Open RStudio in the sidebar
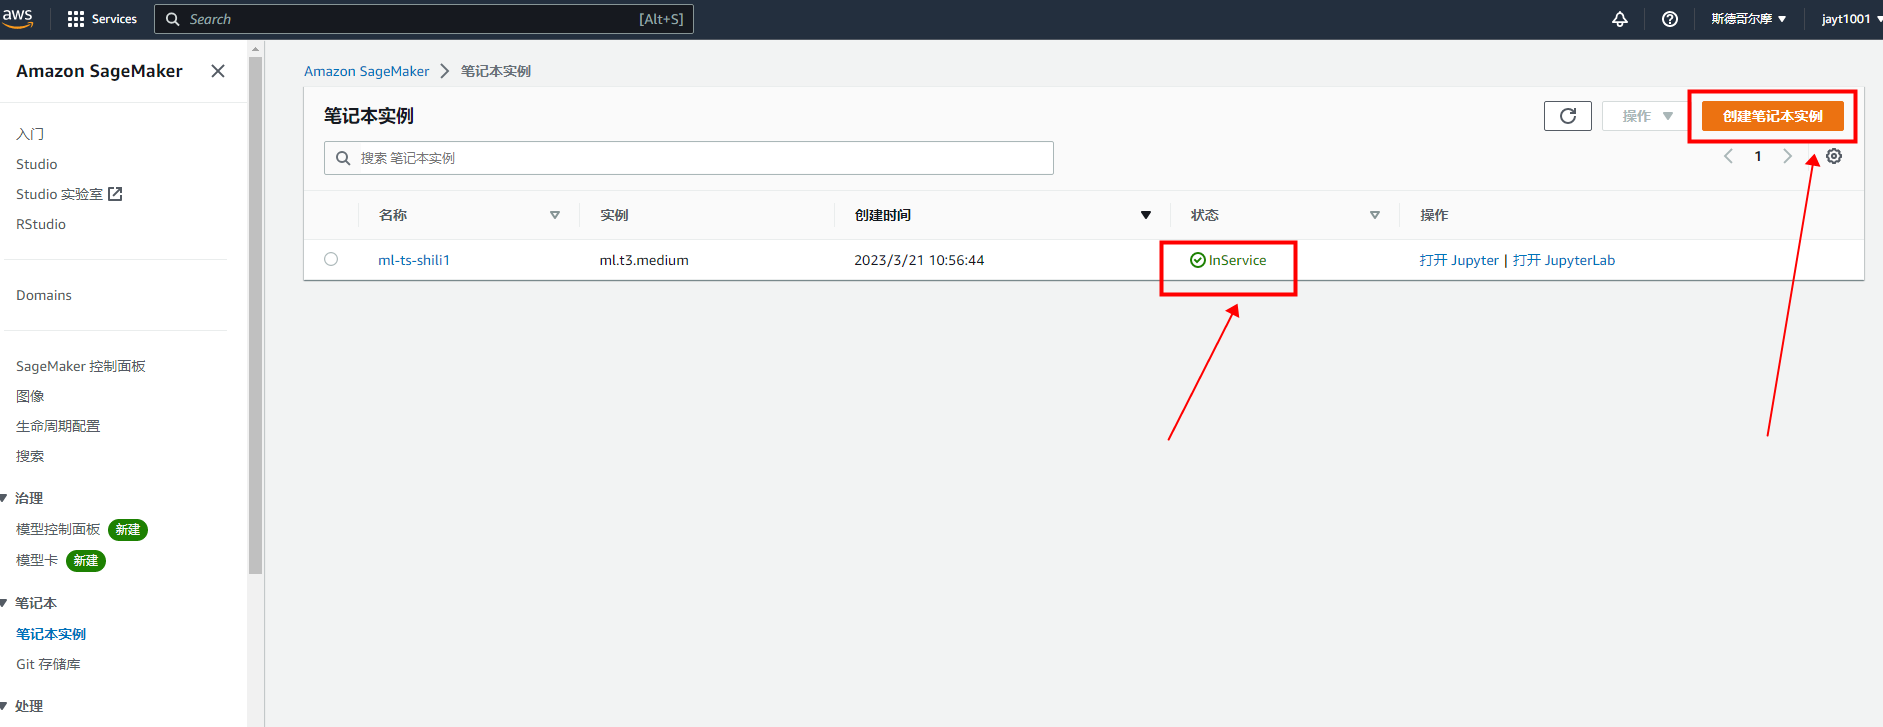 pyautogui.click(x=41, y=224)
